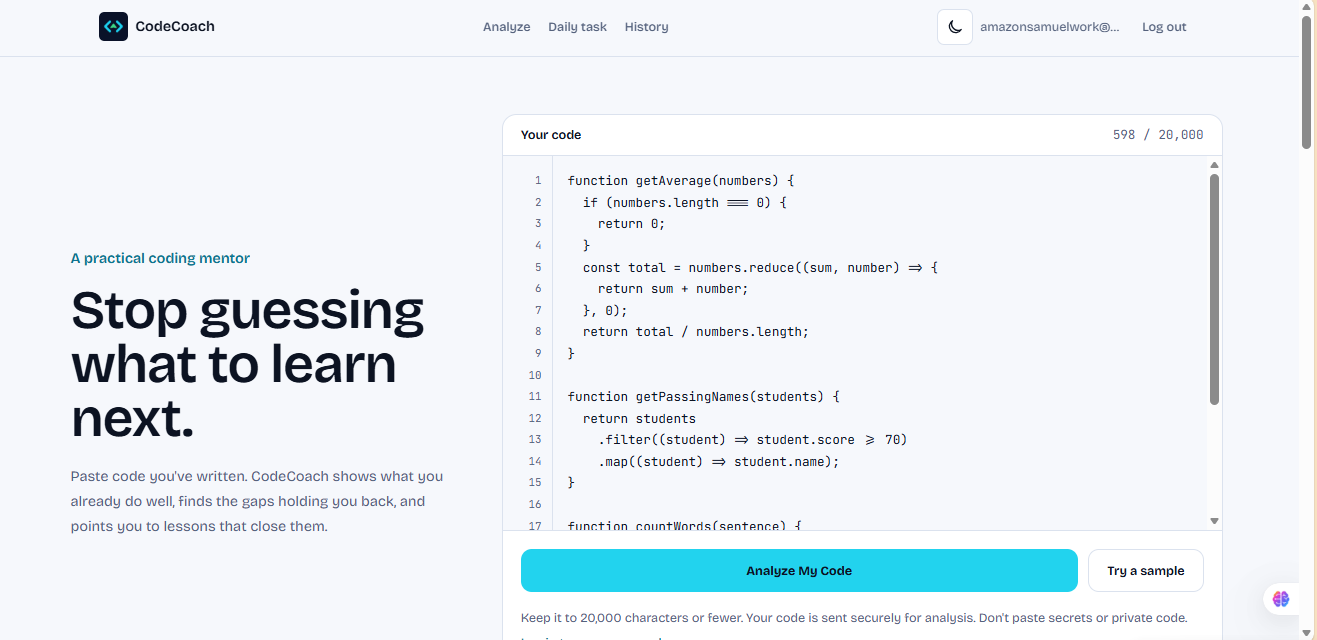Screen dimensions: 1317x640
Task: Click the CodeCoach brand name
Action: click(x=175, y=27)
